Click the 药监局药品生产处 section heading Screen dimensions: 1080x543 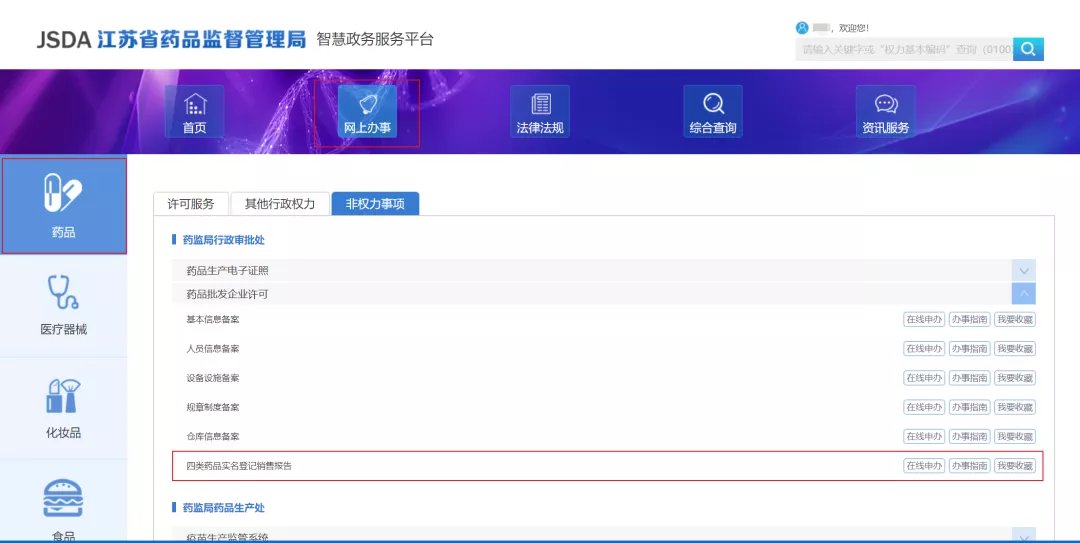(223, 507)
